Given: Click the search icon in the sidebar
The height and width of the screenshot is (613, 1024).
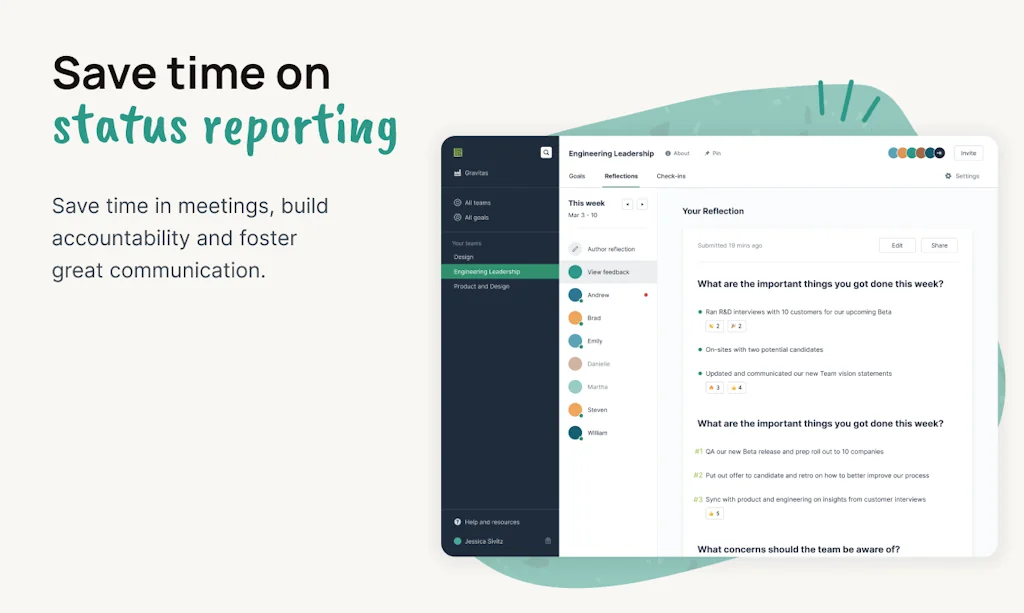Looking at the screenshot, I should click(x=545, y=153).
